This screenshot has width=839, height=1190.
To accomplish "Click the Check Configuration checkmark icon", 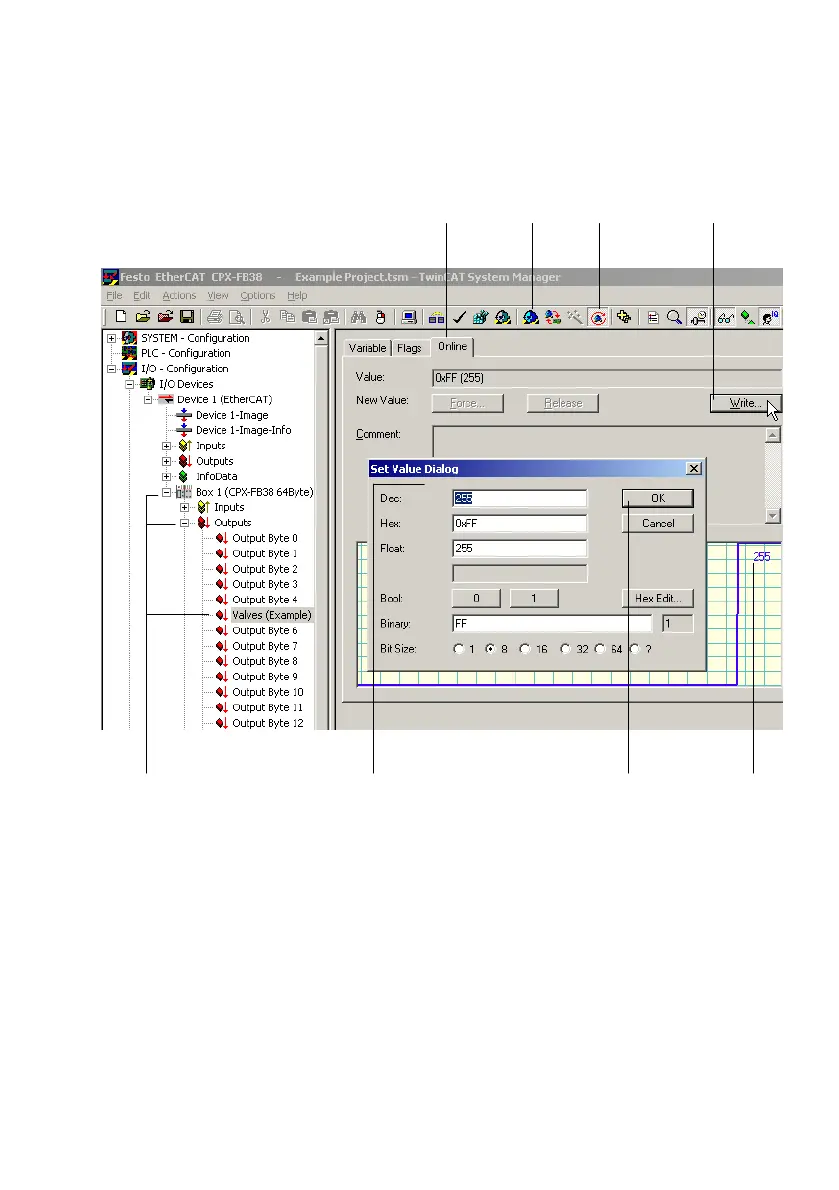I will 459,317.
